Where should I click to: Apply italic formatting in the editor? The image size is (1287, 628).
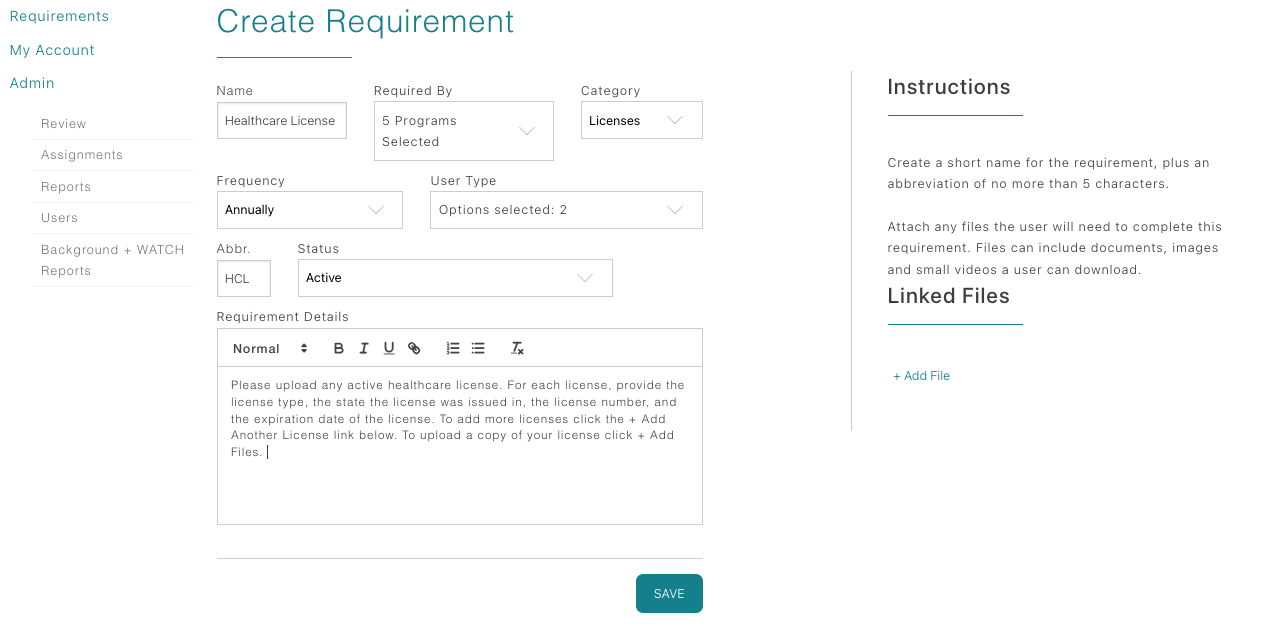(x=363, y=348)
